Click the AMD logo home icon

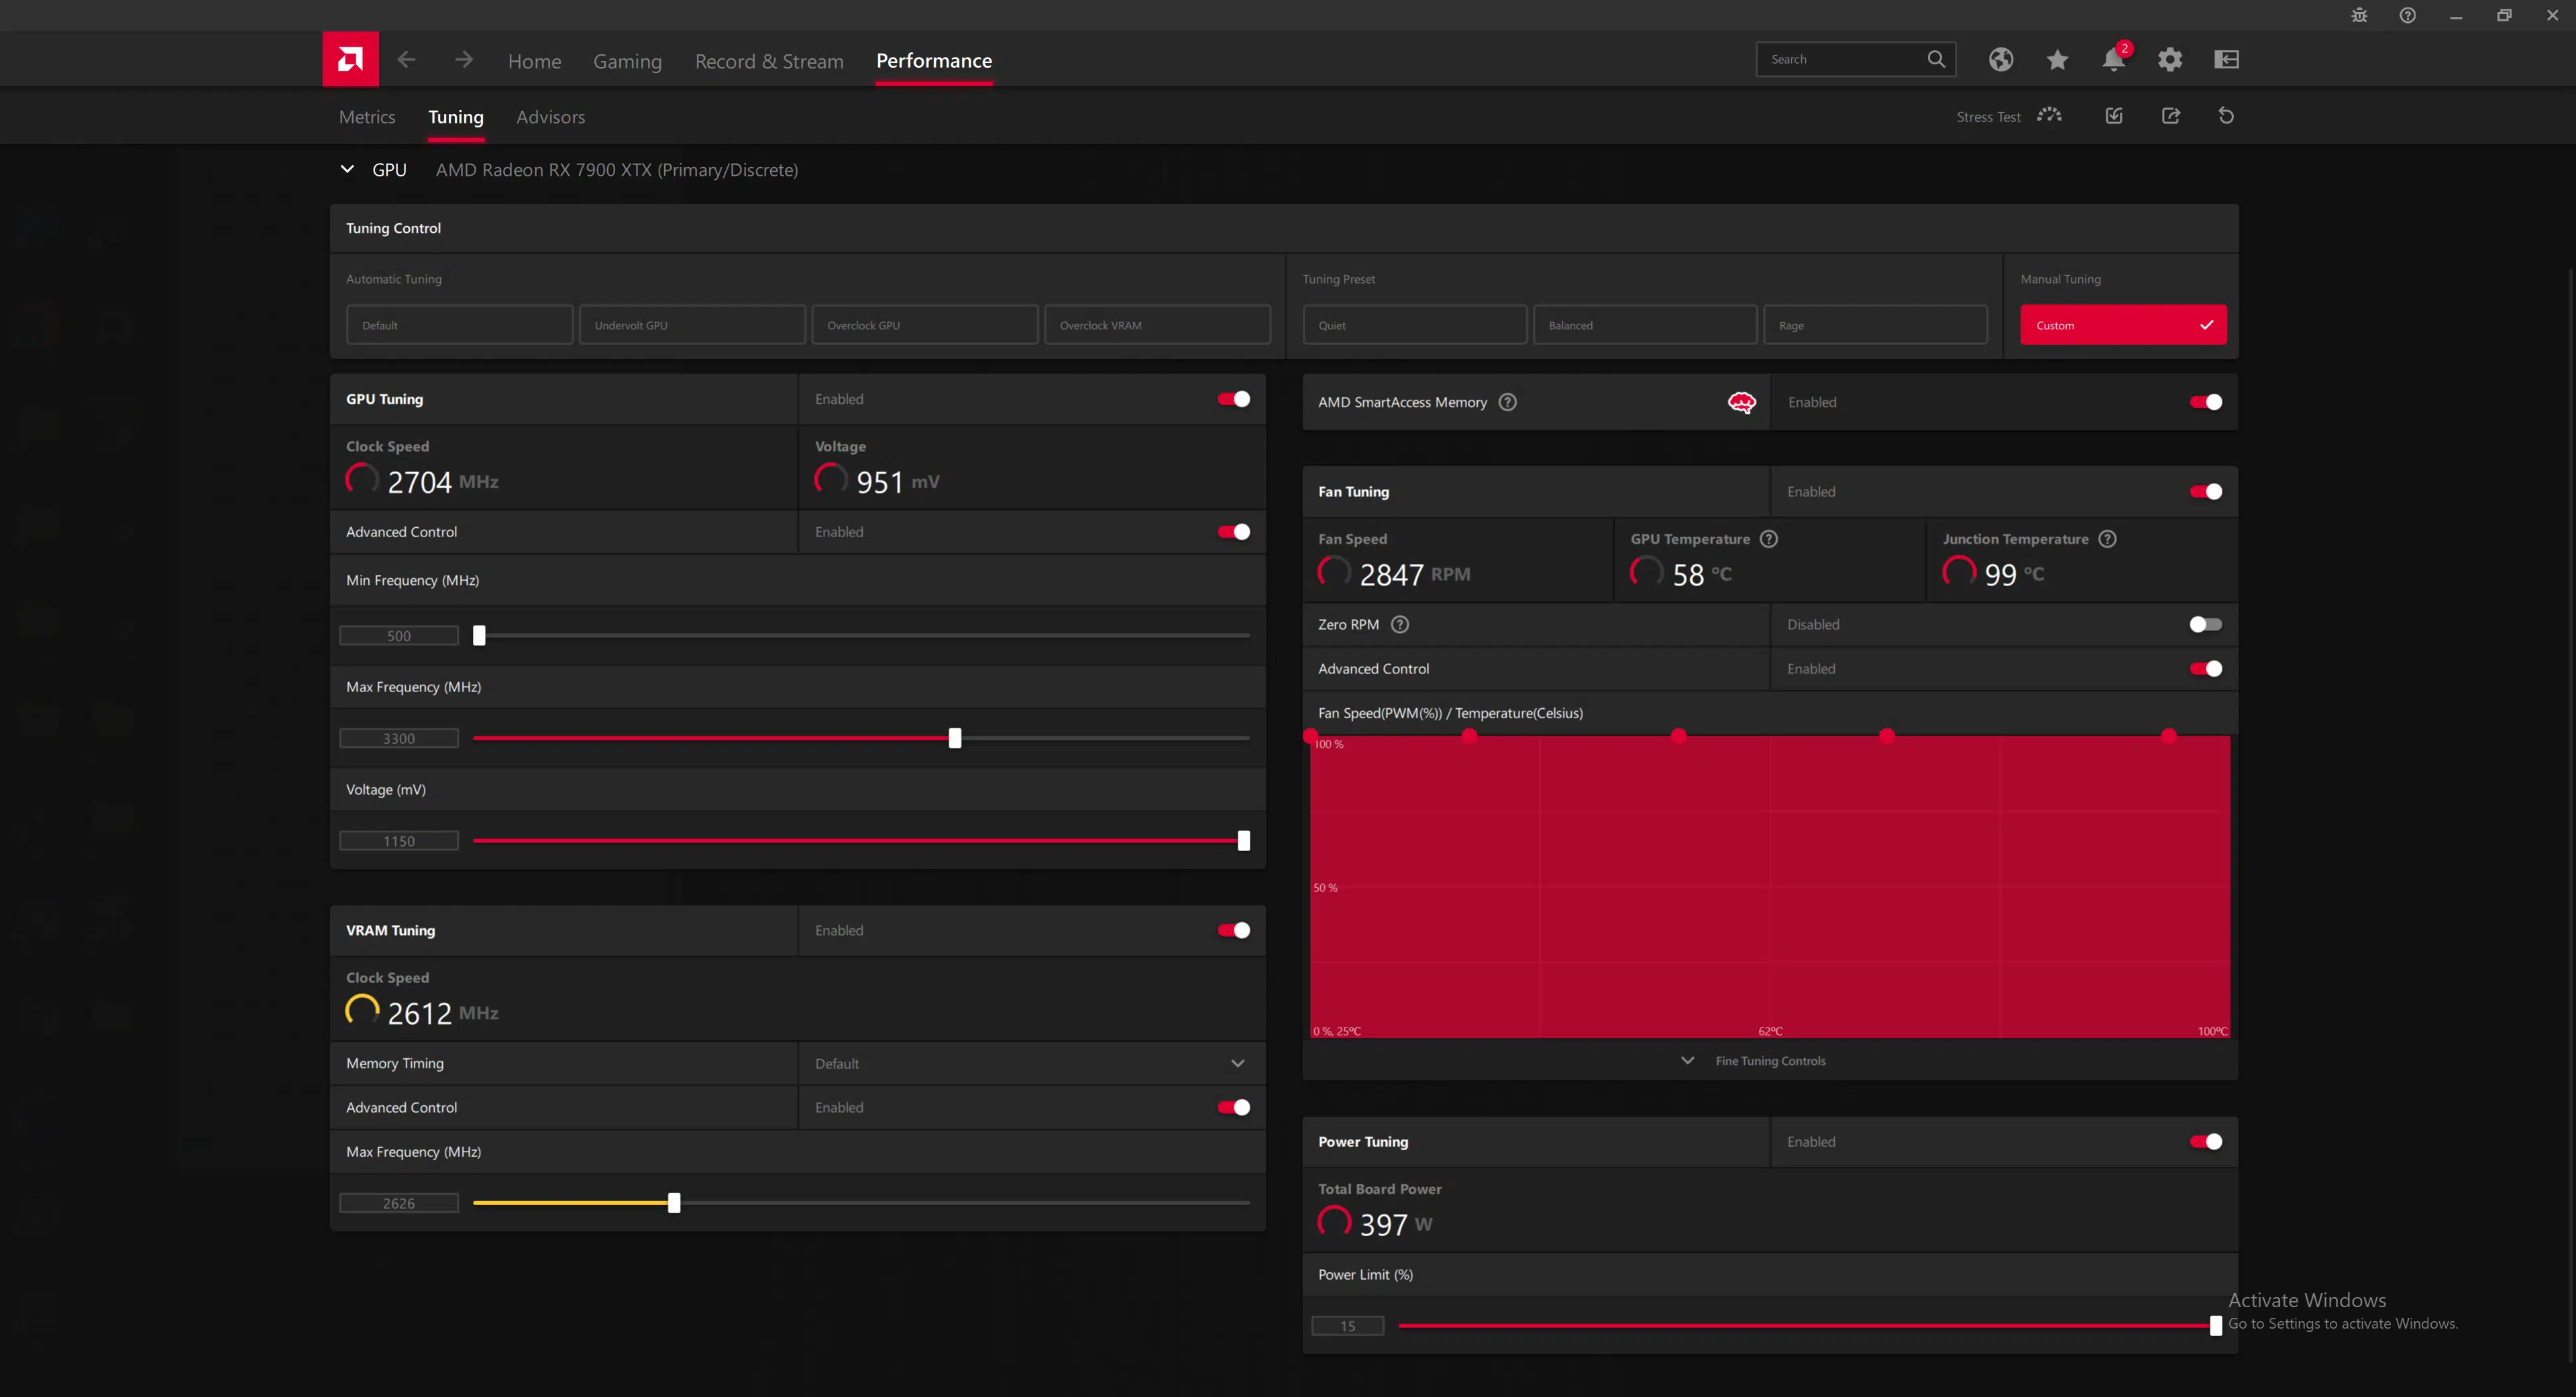[350, 59]
